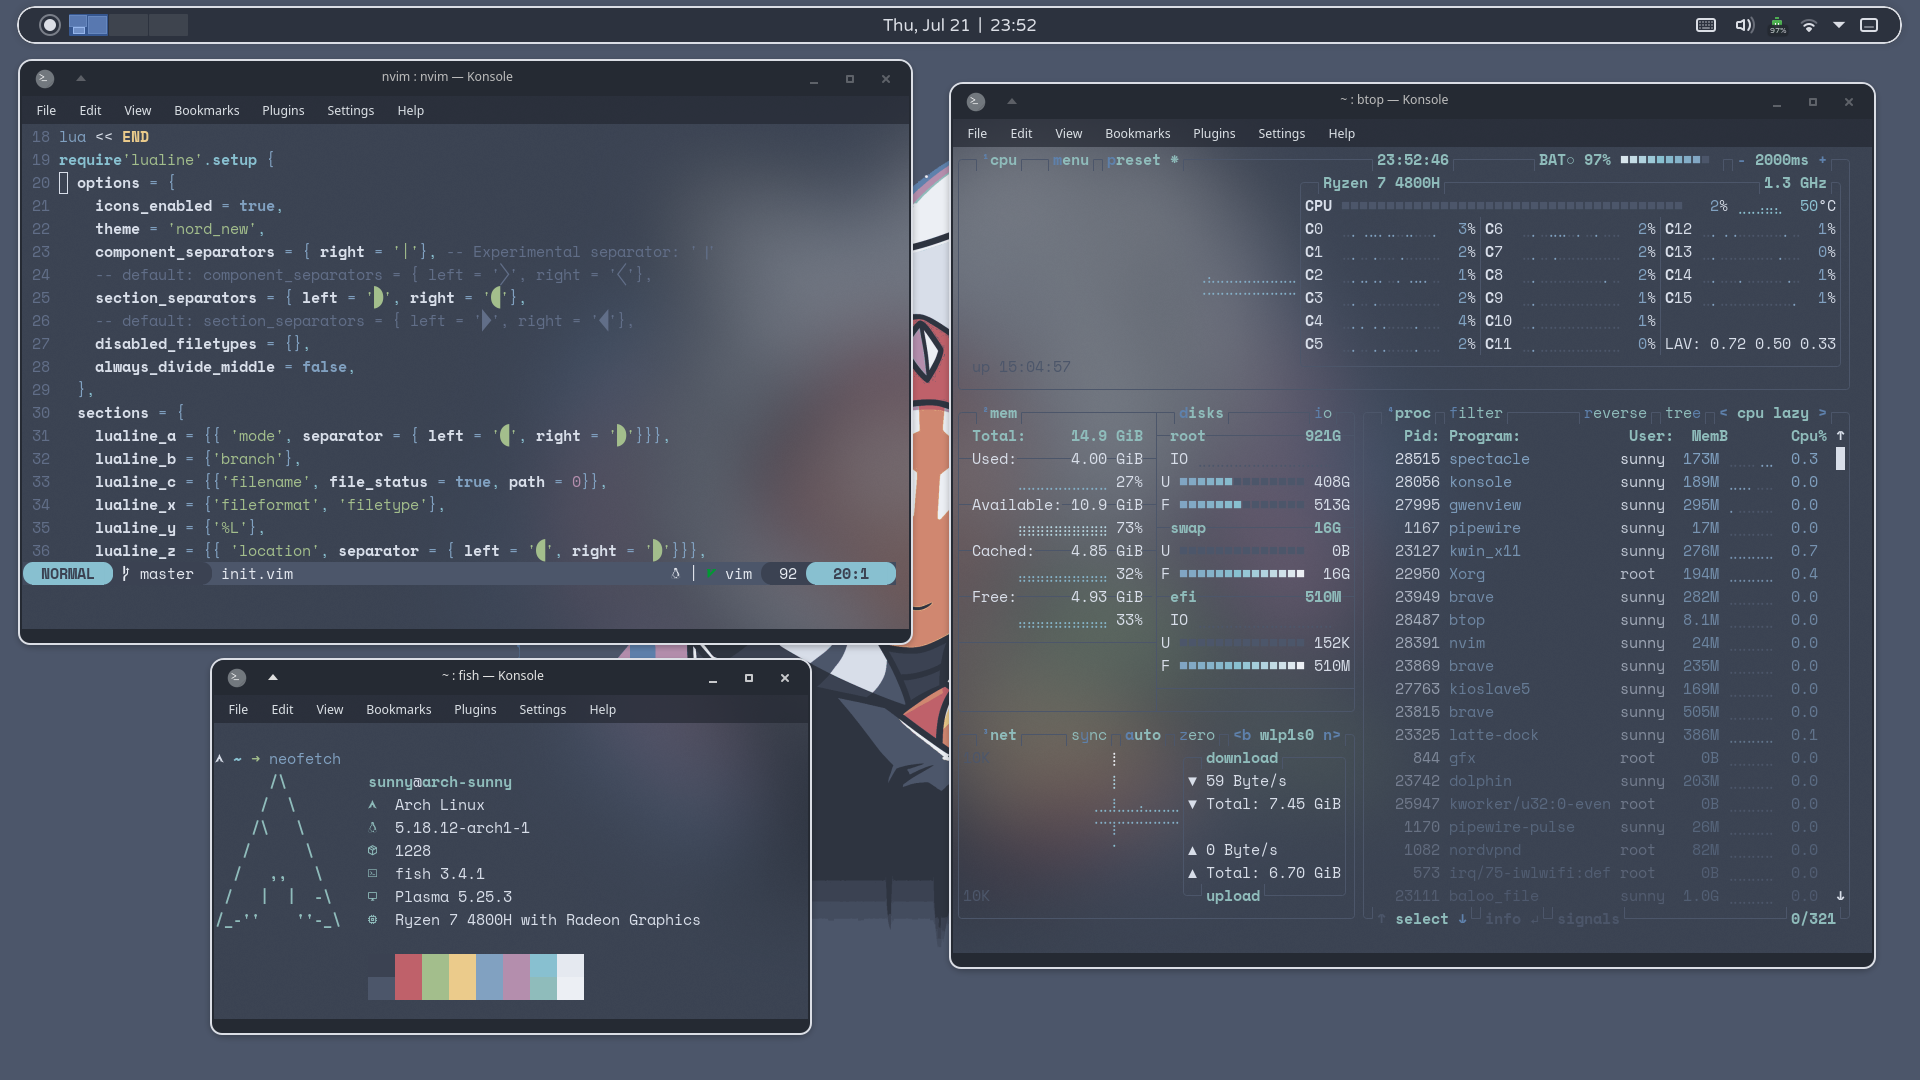The height and width of the screenshot is (1080, 1920).
Task: Toggle reverse sorting in btop proc box
Action: [1614, 413]
